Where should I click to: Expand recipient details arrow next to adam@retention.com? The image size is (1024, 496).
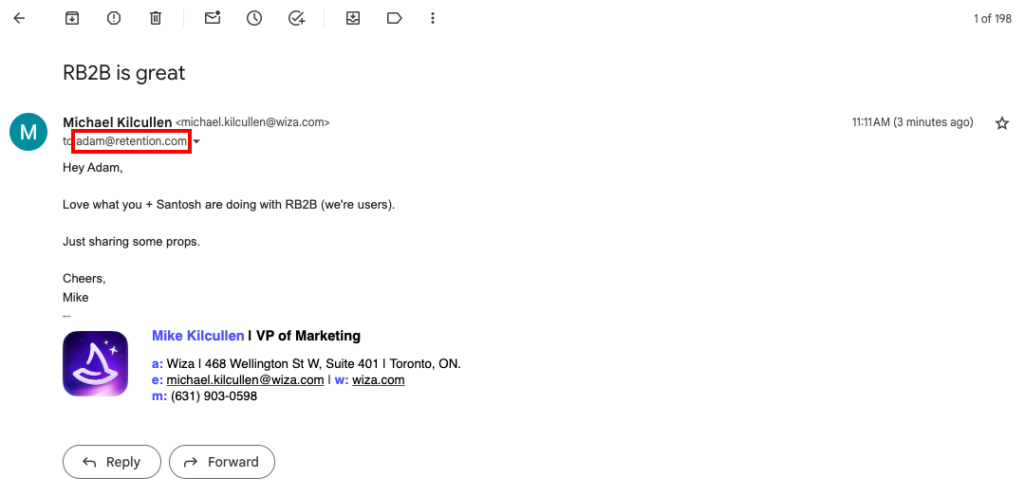pos(197,142)
